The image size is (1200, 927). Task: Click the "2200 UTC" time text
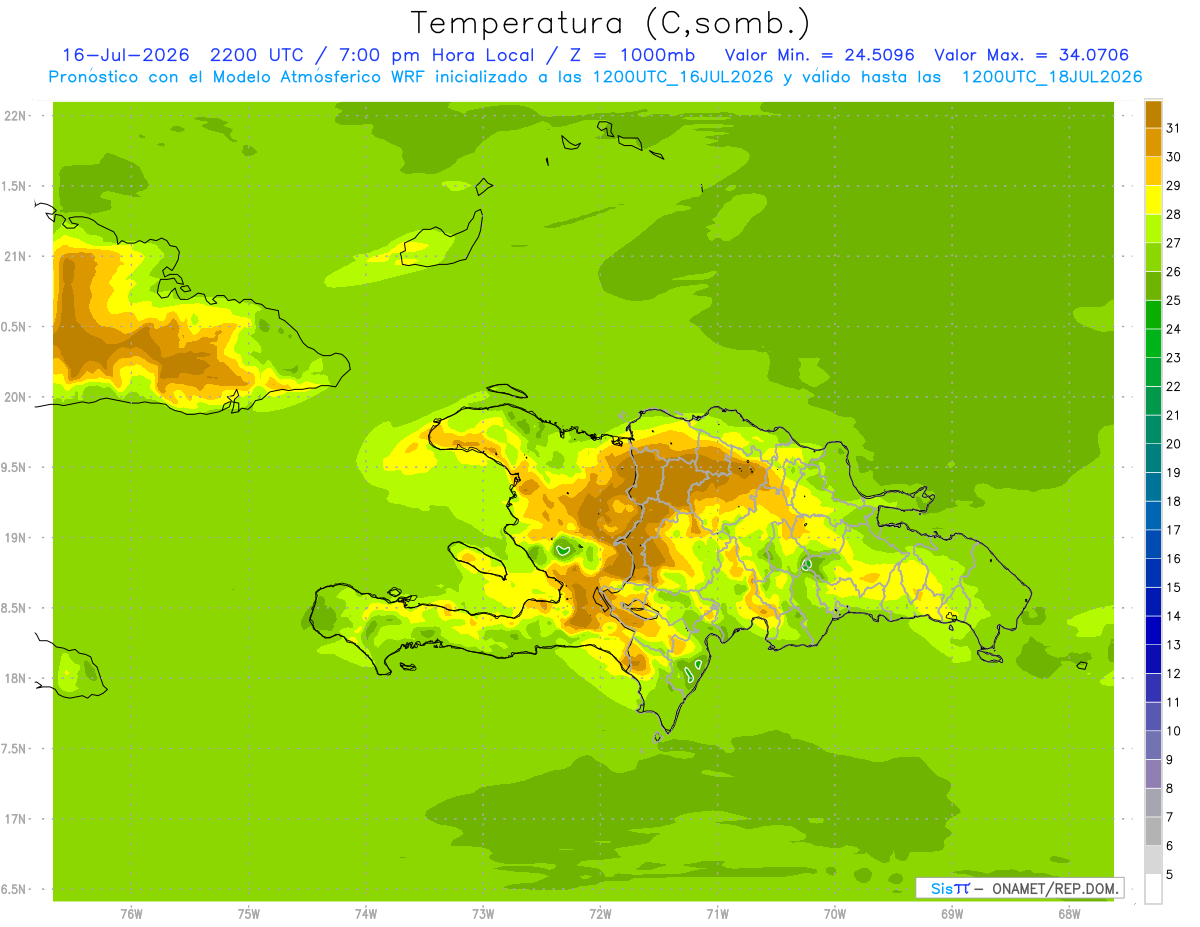(257, 55)
